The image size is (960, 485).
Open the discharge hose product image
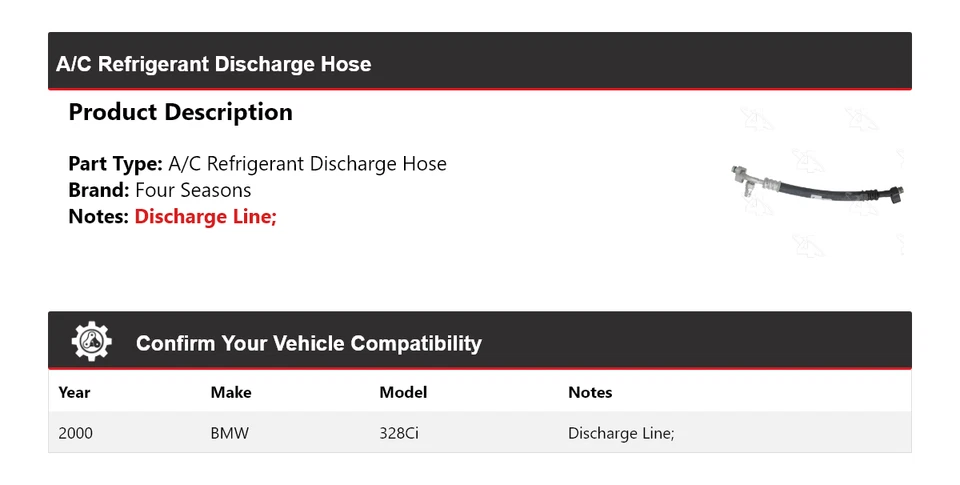[817, 184]
